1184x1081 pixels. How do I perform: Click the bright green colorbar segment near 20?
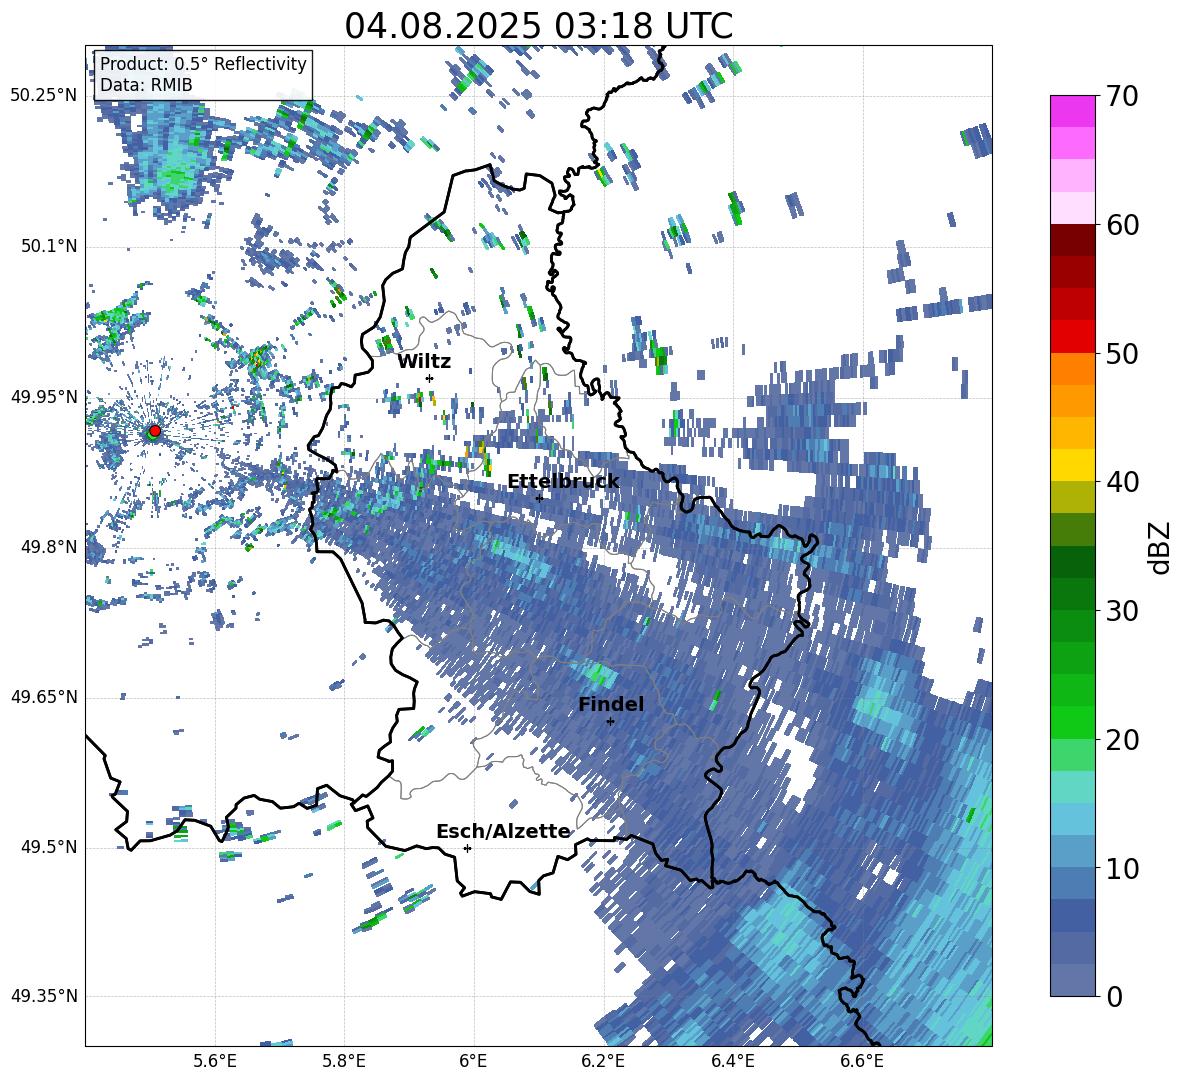pos(1072,722)
